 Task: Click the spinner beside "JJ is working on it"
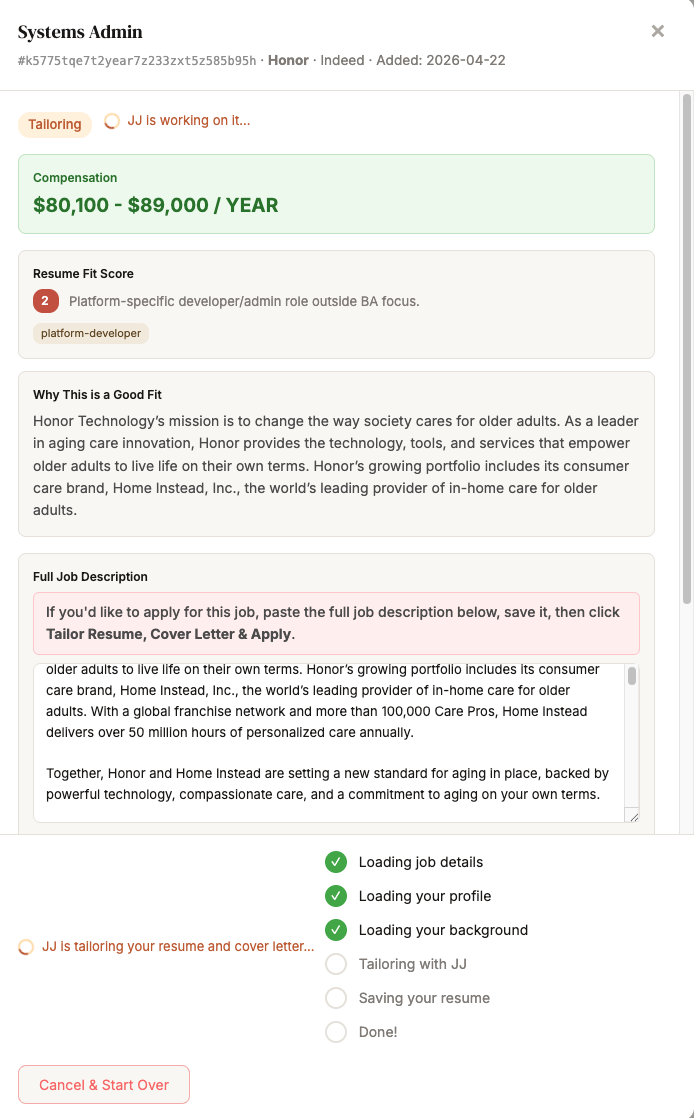click(x=111, y=120)
